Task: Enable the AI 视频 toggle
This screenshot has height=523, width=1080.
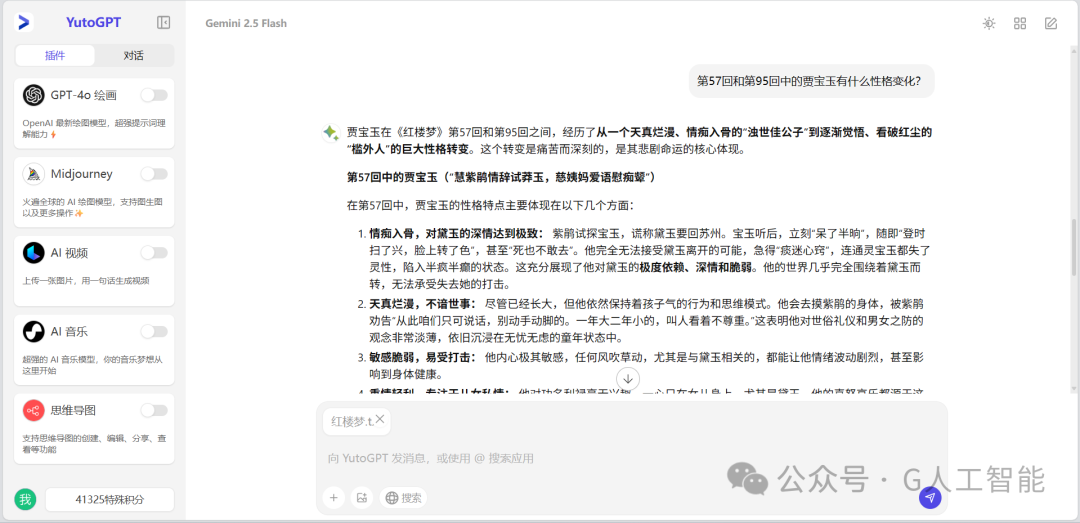Action: tap(154, 253)
